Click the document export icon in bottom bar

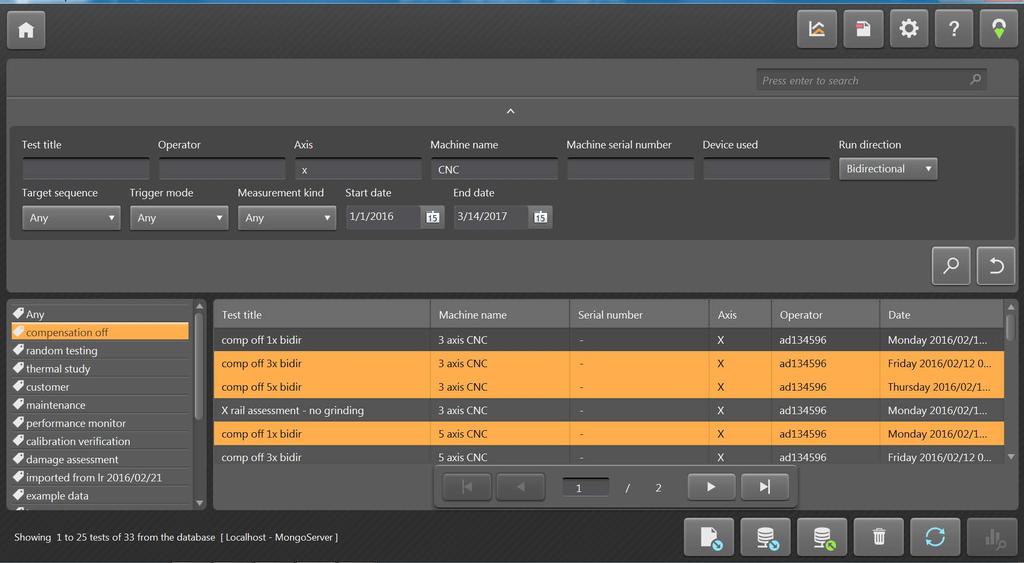(x=709, y=538)
